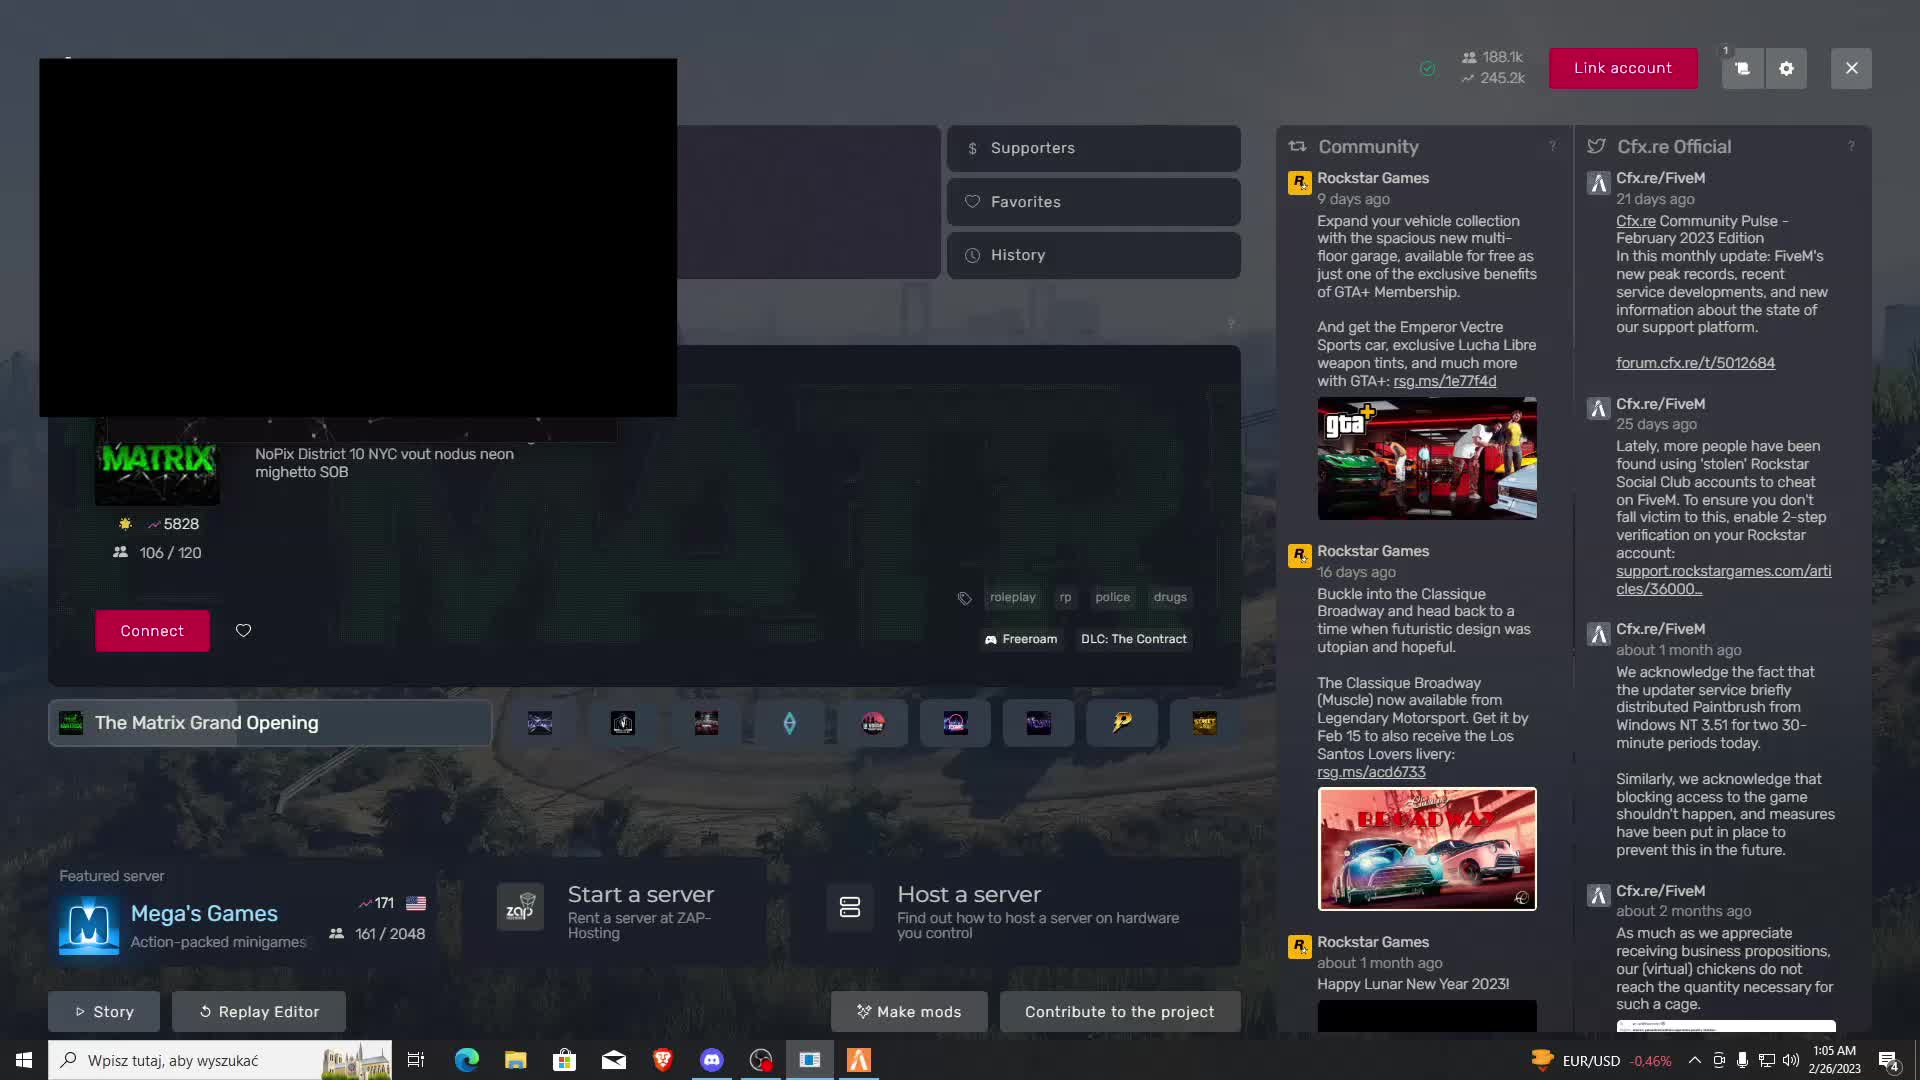Select the yellow lightning P server icon
The image size is (1920, 1080).
click(1122, 723)
